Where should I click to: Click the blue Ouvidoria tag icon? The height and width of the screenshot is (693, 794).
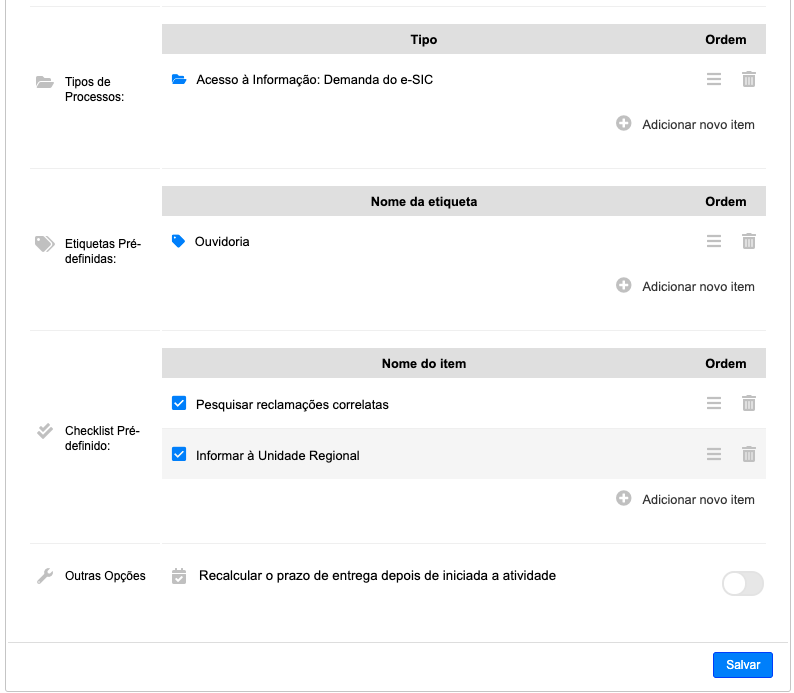178,241
